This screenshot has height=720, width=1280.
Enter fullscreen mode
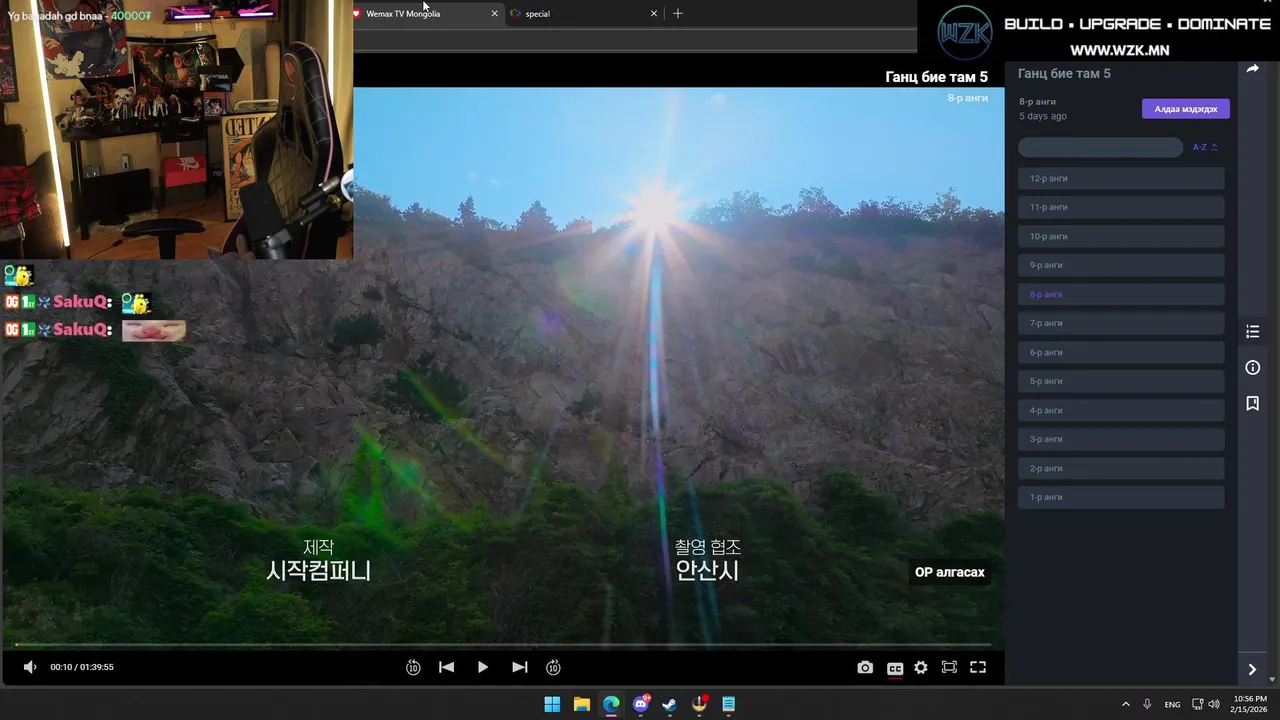pos(978,668)
